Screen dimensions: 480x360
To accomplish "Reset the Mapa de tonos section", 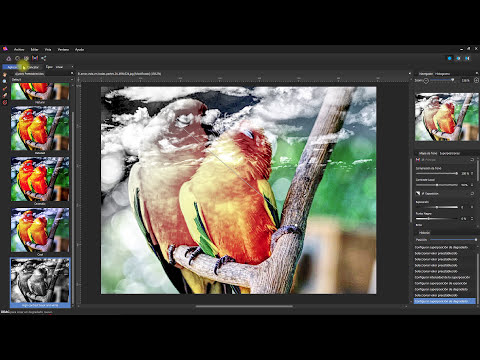I will coord(472,160).
